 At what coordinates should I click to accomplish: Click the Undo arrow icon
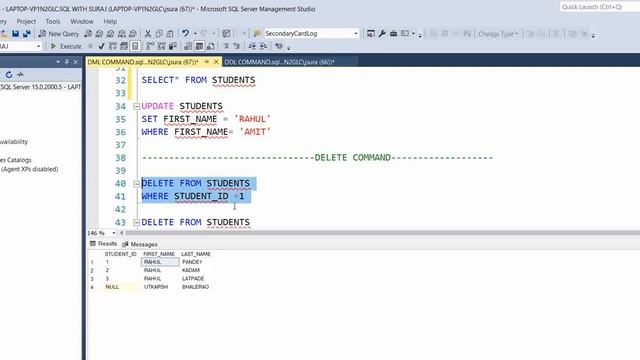tap(186, 33)
